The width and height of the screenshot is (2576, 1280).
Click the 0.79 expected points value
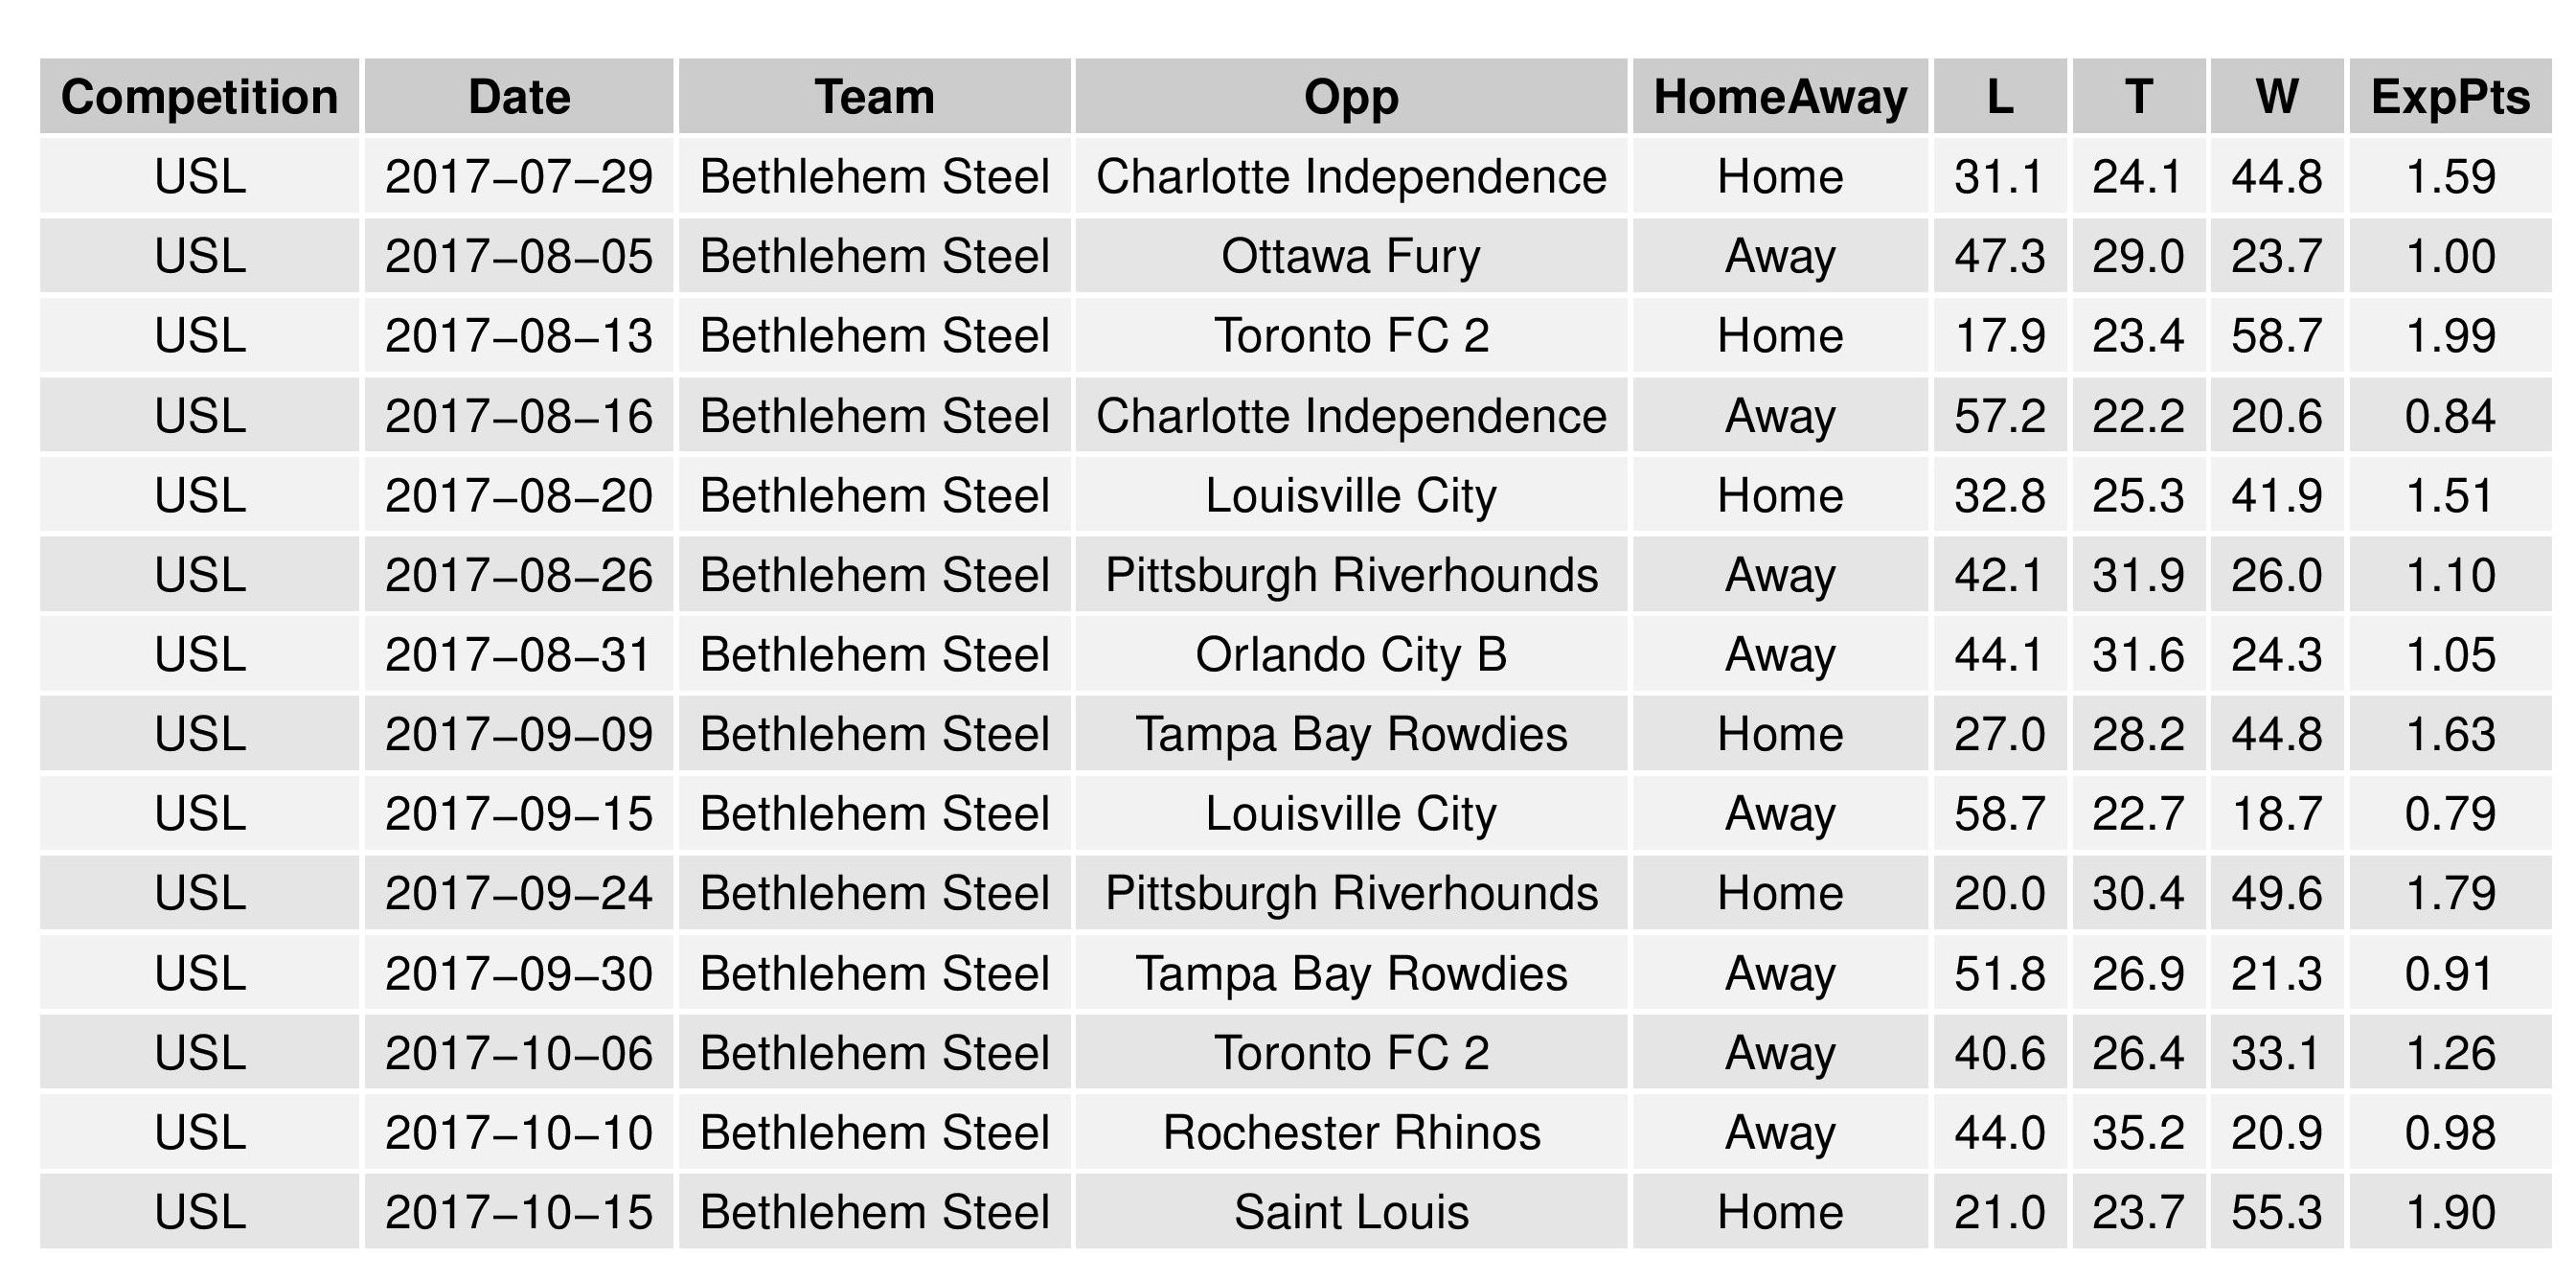click(2450, 814)
